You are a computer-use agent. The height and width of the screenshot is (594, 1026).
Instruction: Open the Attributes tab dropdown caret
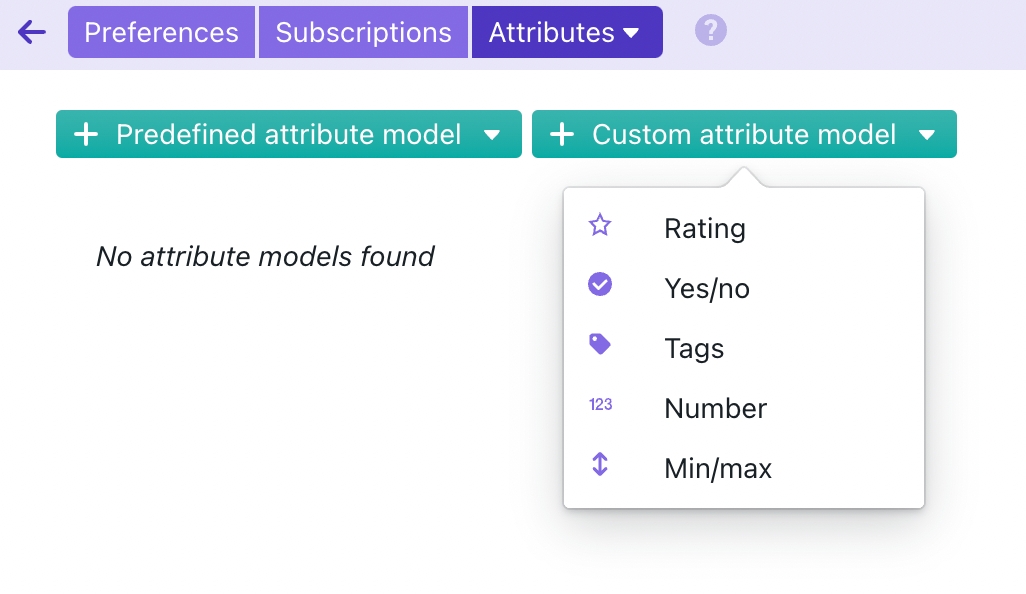click(631, 33)
